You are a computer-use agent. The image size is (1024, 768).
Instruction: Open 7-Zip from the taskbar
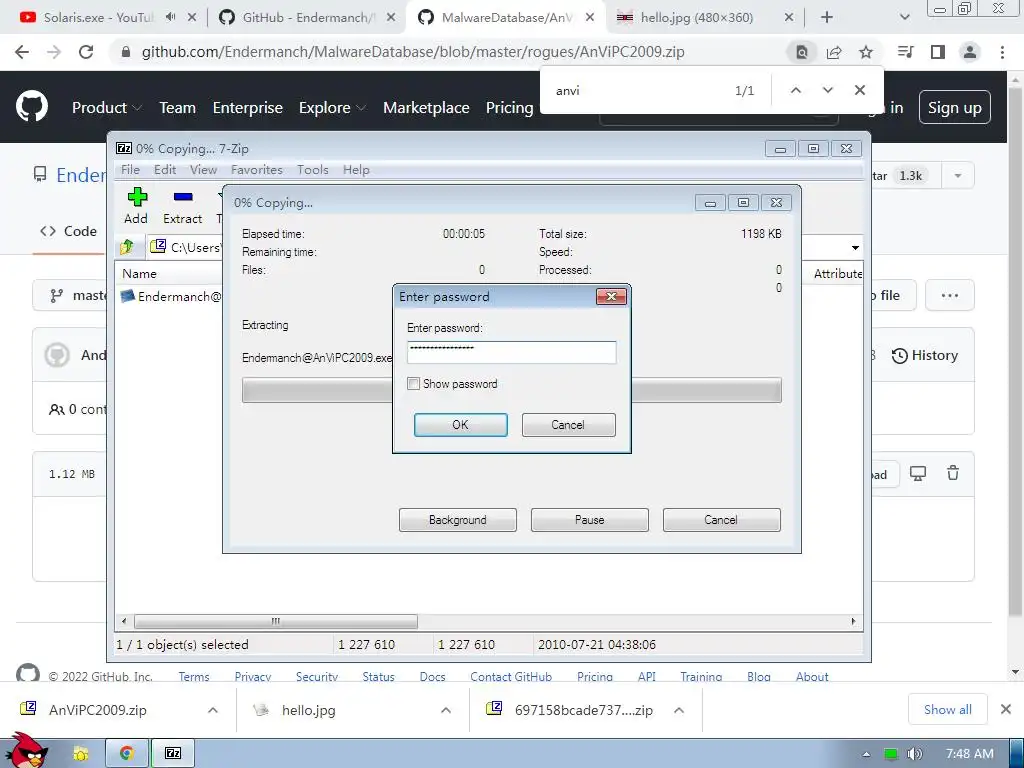coord(173,754)
